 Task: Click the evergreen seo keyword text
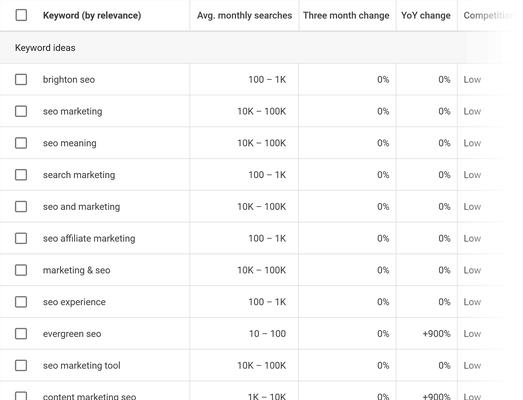pos(72,334)
